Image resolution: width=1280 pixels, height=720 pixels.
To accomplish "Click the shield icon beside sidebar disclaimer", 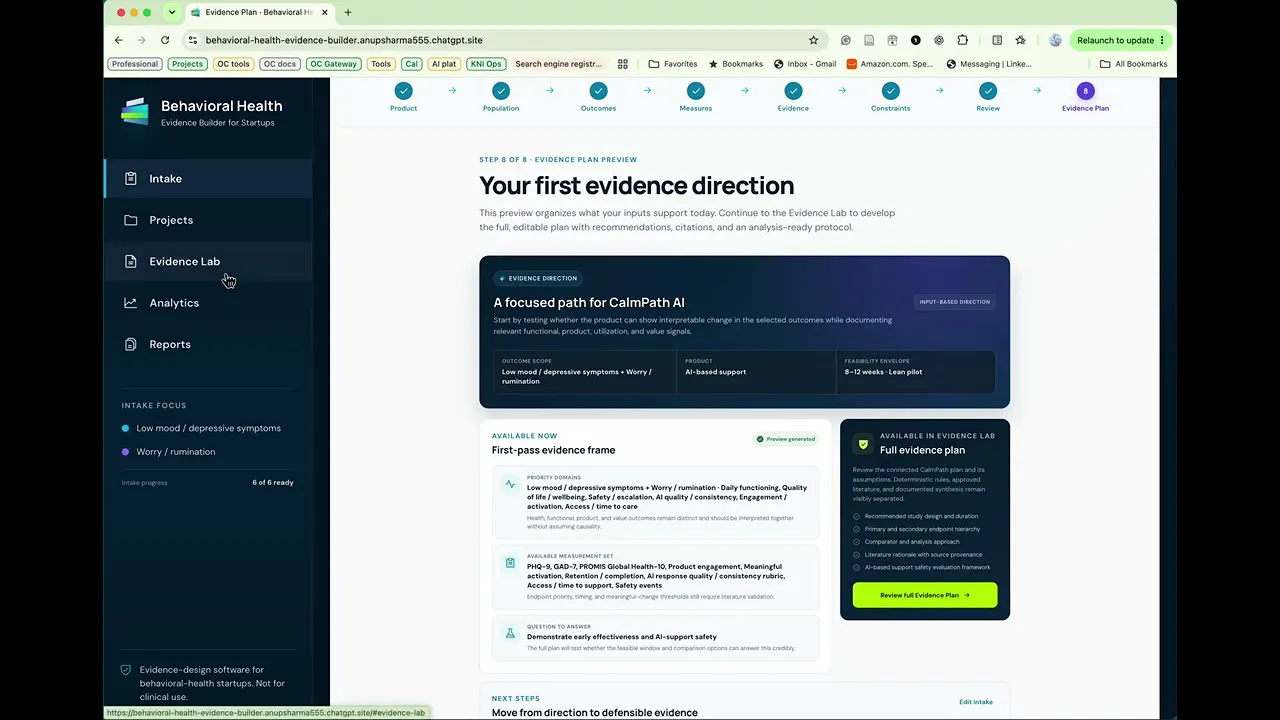I will click(125, 670).
